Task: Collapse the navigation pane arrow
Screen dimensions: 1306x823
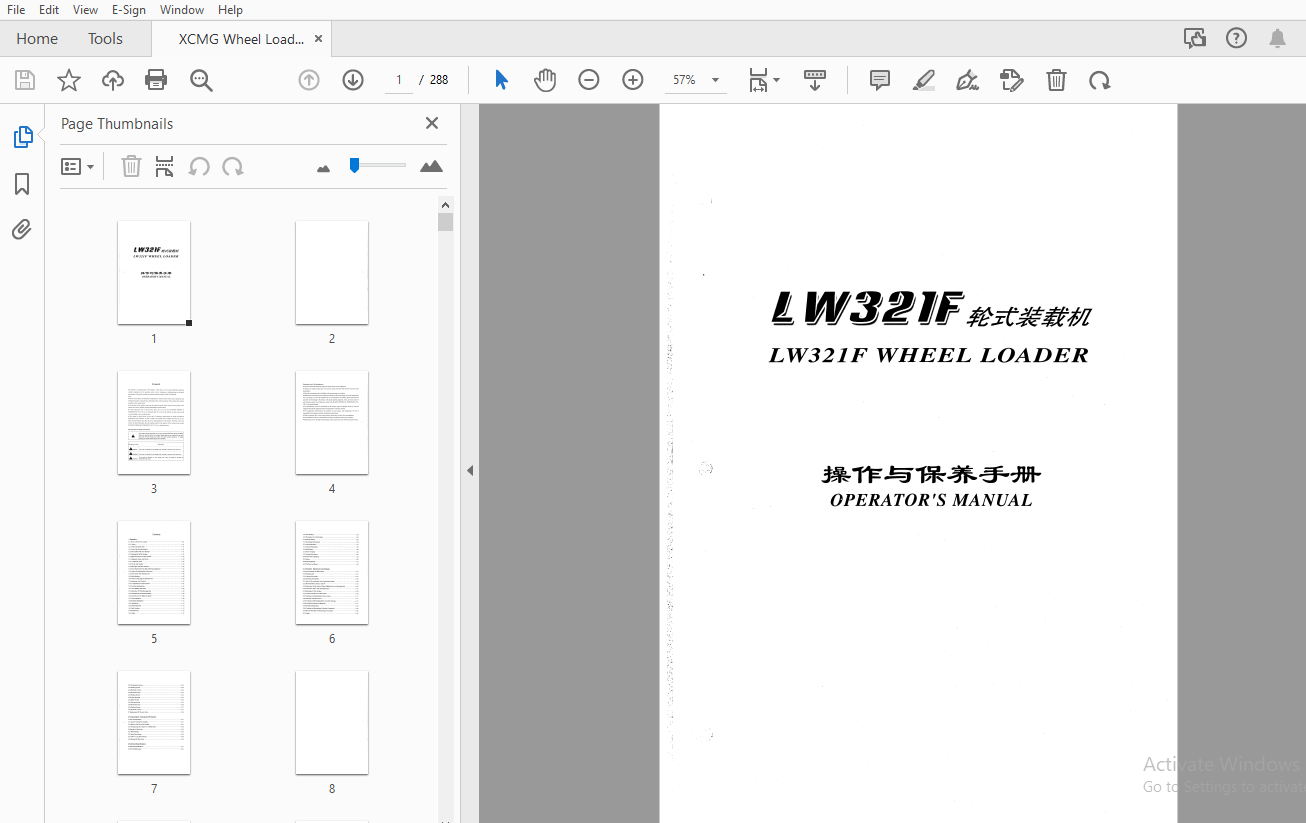Action: (470, 470)
